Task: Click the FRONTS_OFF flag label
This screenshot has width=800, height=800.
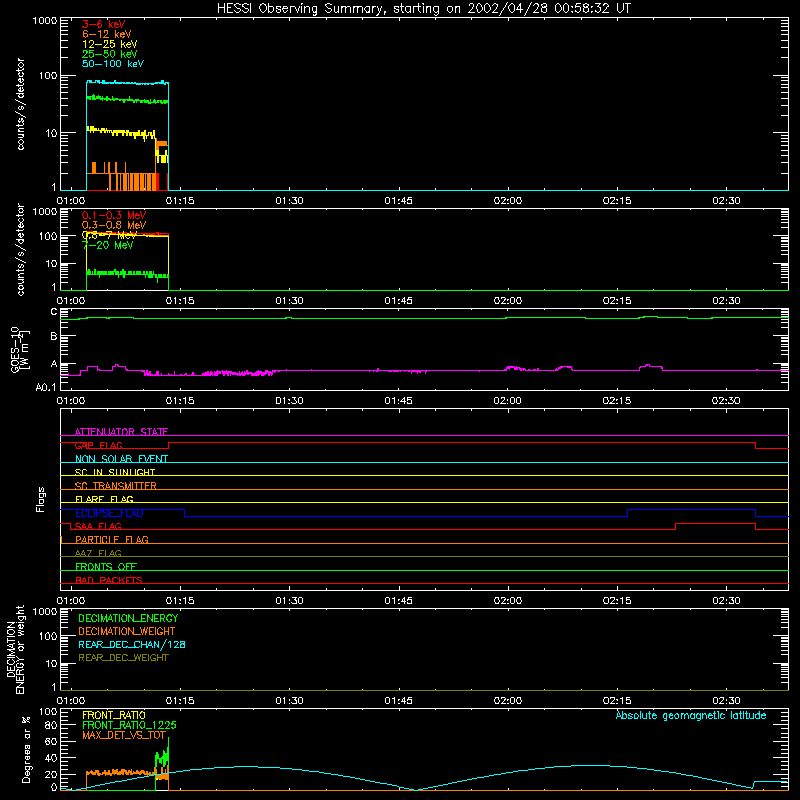Action: [106, 566]
